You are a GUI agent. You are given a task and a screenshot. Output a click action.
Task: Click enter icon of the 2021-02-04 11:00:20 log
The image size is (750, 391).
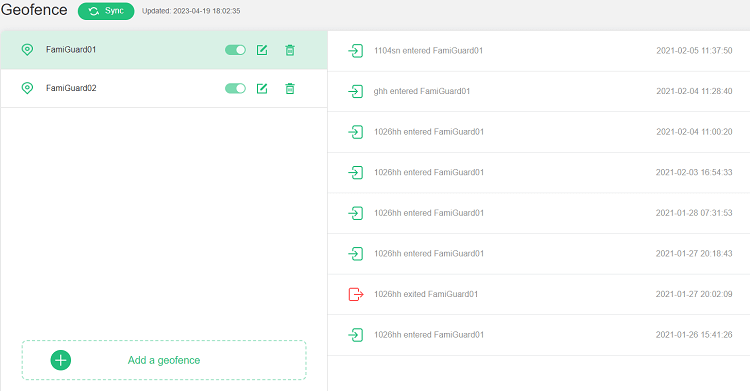tap(355, 132)
